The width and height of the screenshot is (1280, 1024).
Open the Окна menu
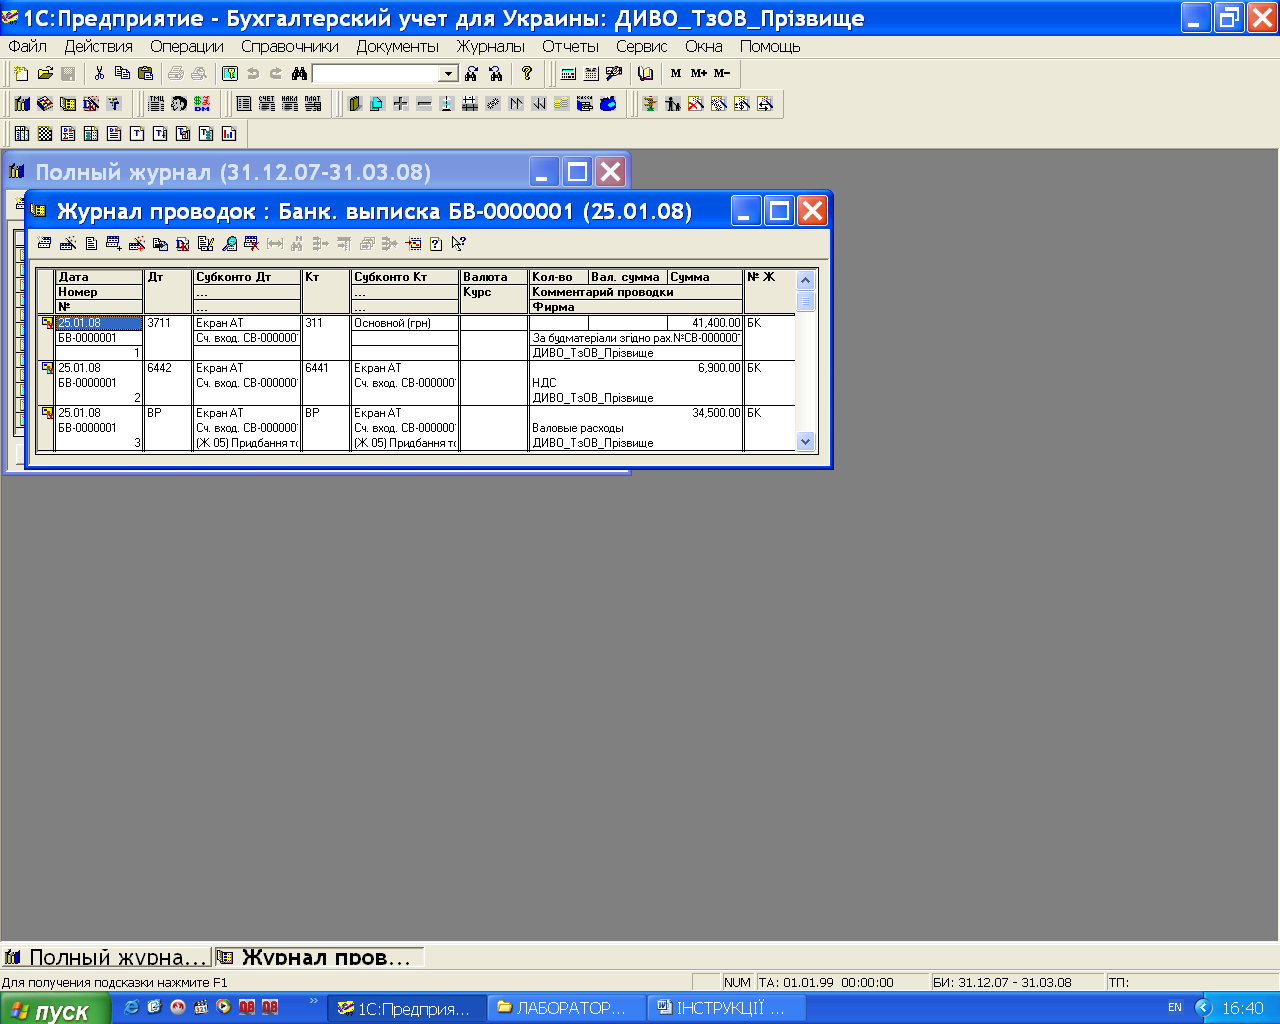tap(704, 46)
